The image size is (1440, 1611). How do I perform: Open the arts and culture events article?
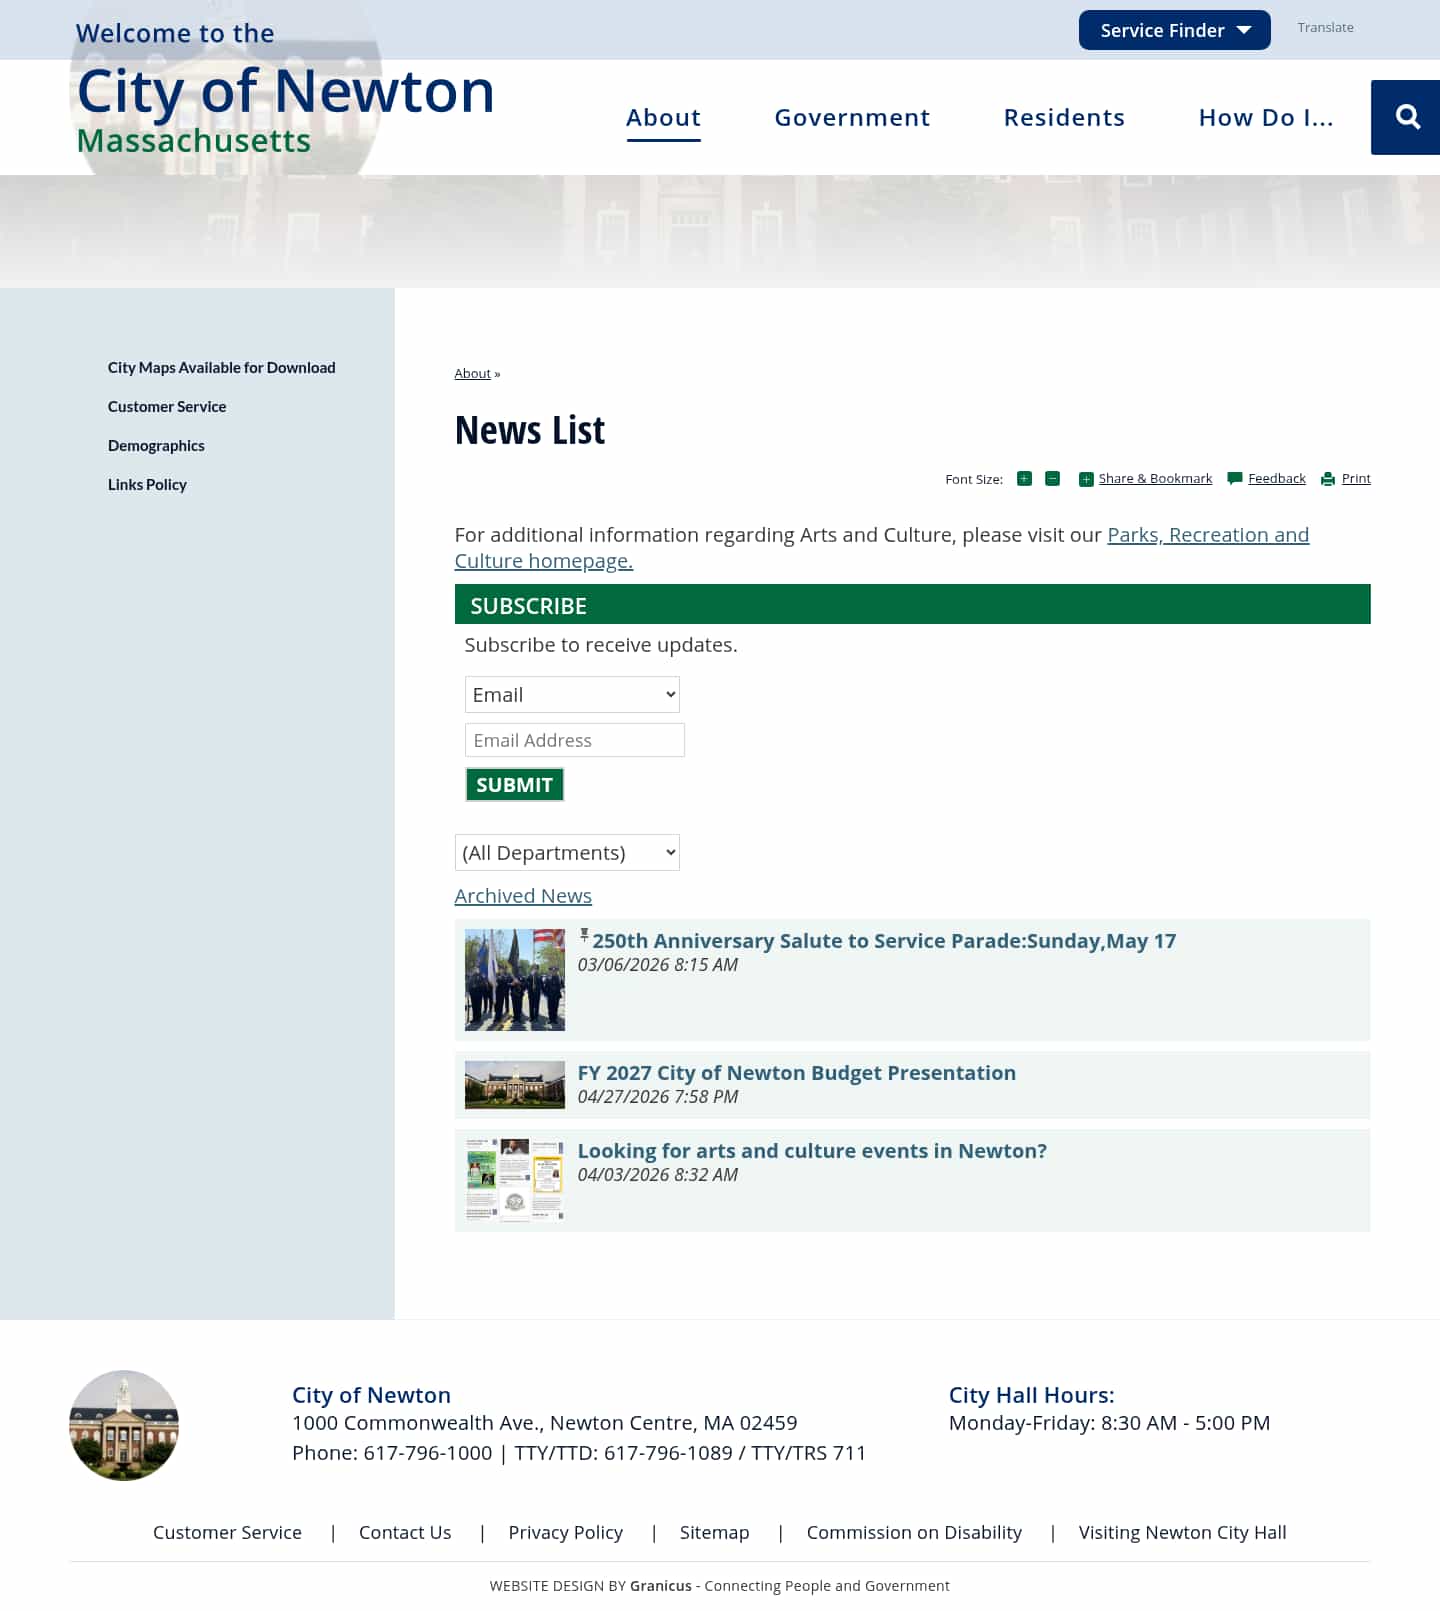(x=812, y=1151)
